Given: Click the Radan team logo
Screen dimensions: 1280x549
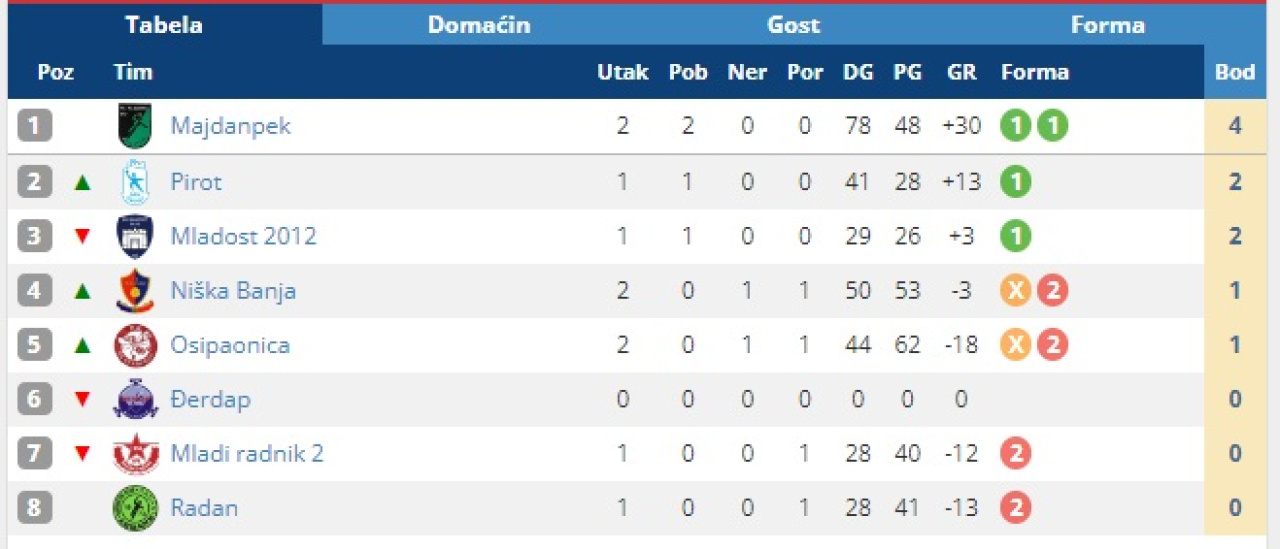Looking at the screenshot, I should (x=135, y=508).
